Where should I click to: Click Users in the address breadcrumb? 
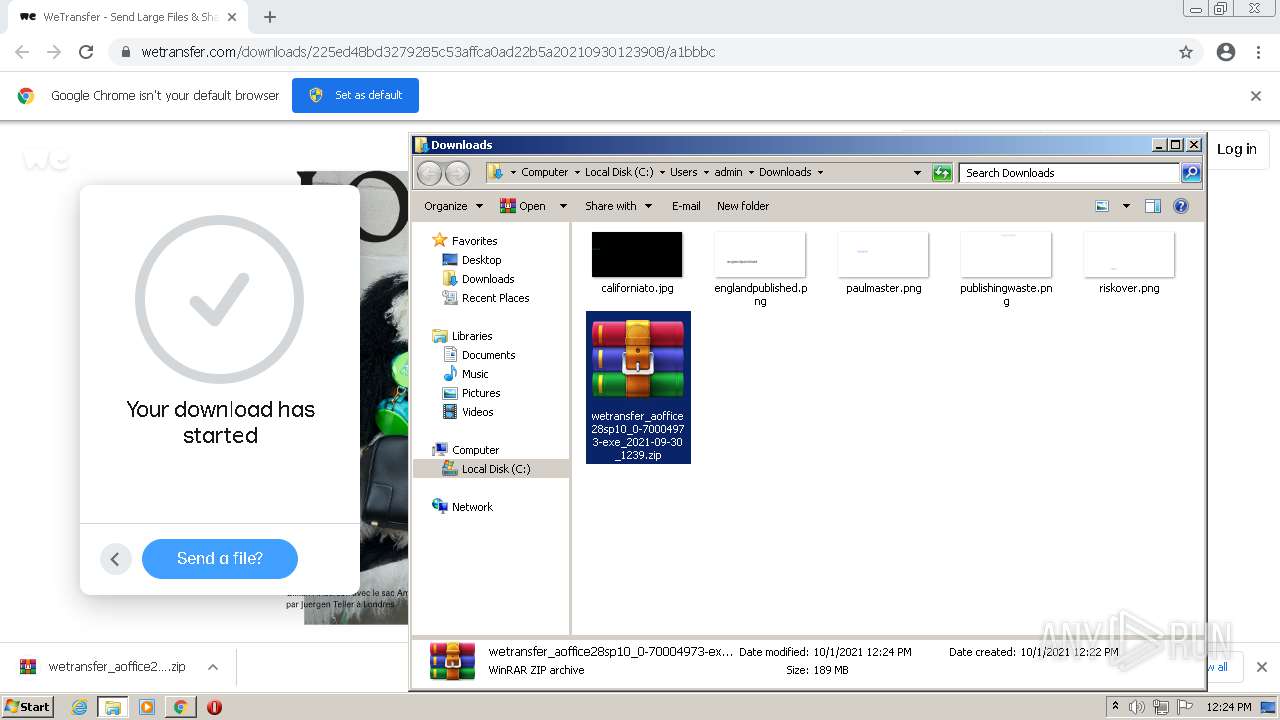coord(684,172)
